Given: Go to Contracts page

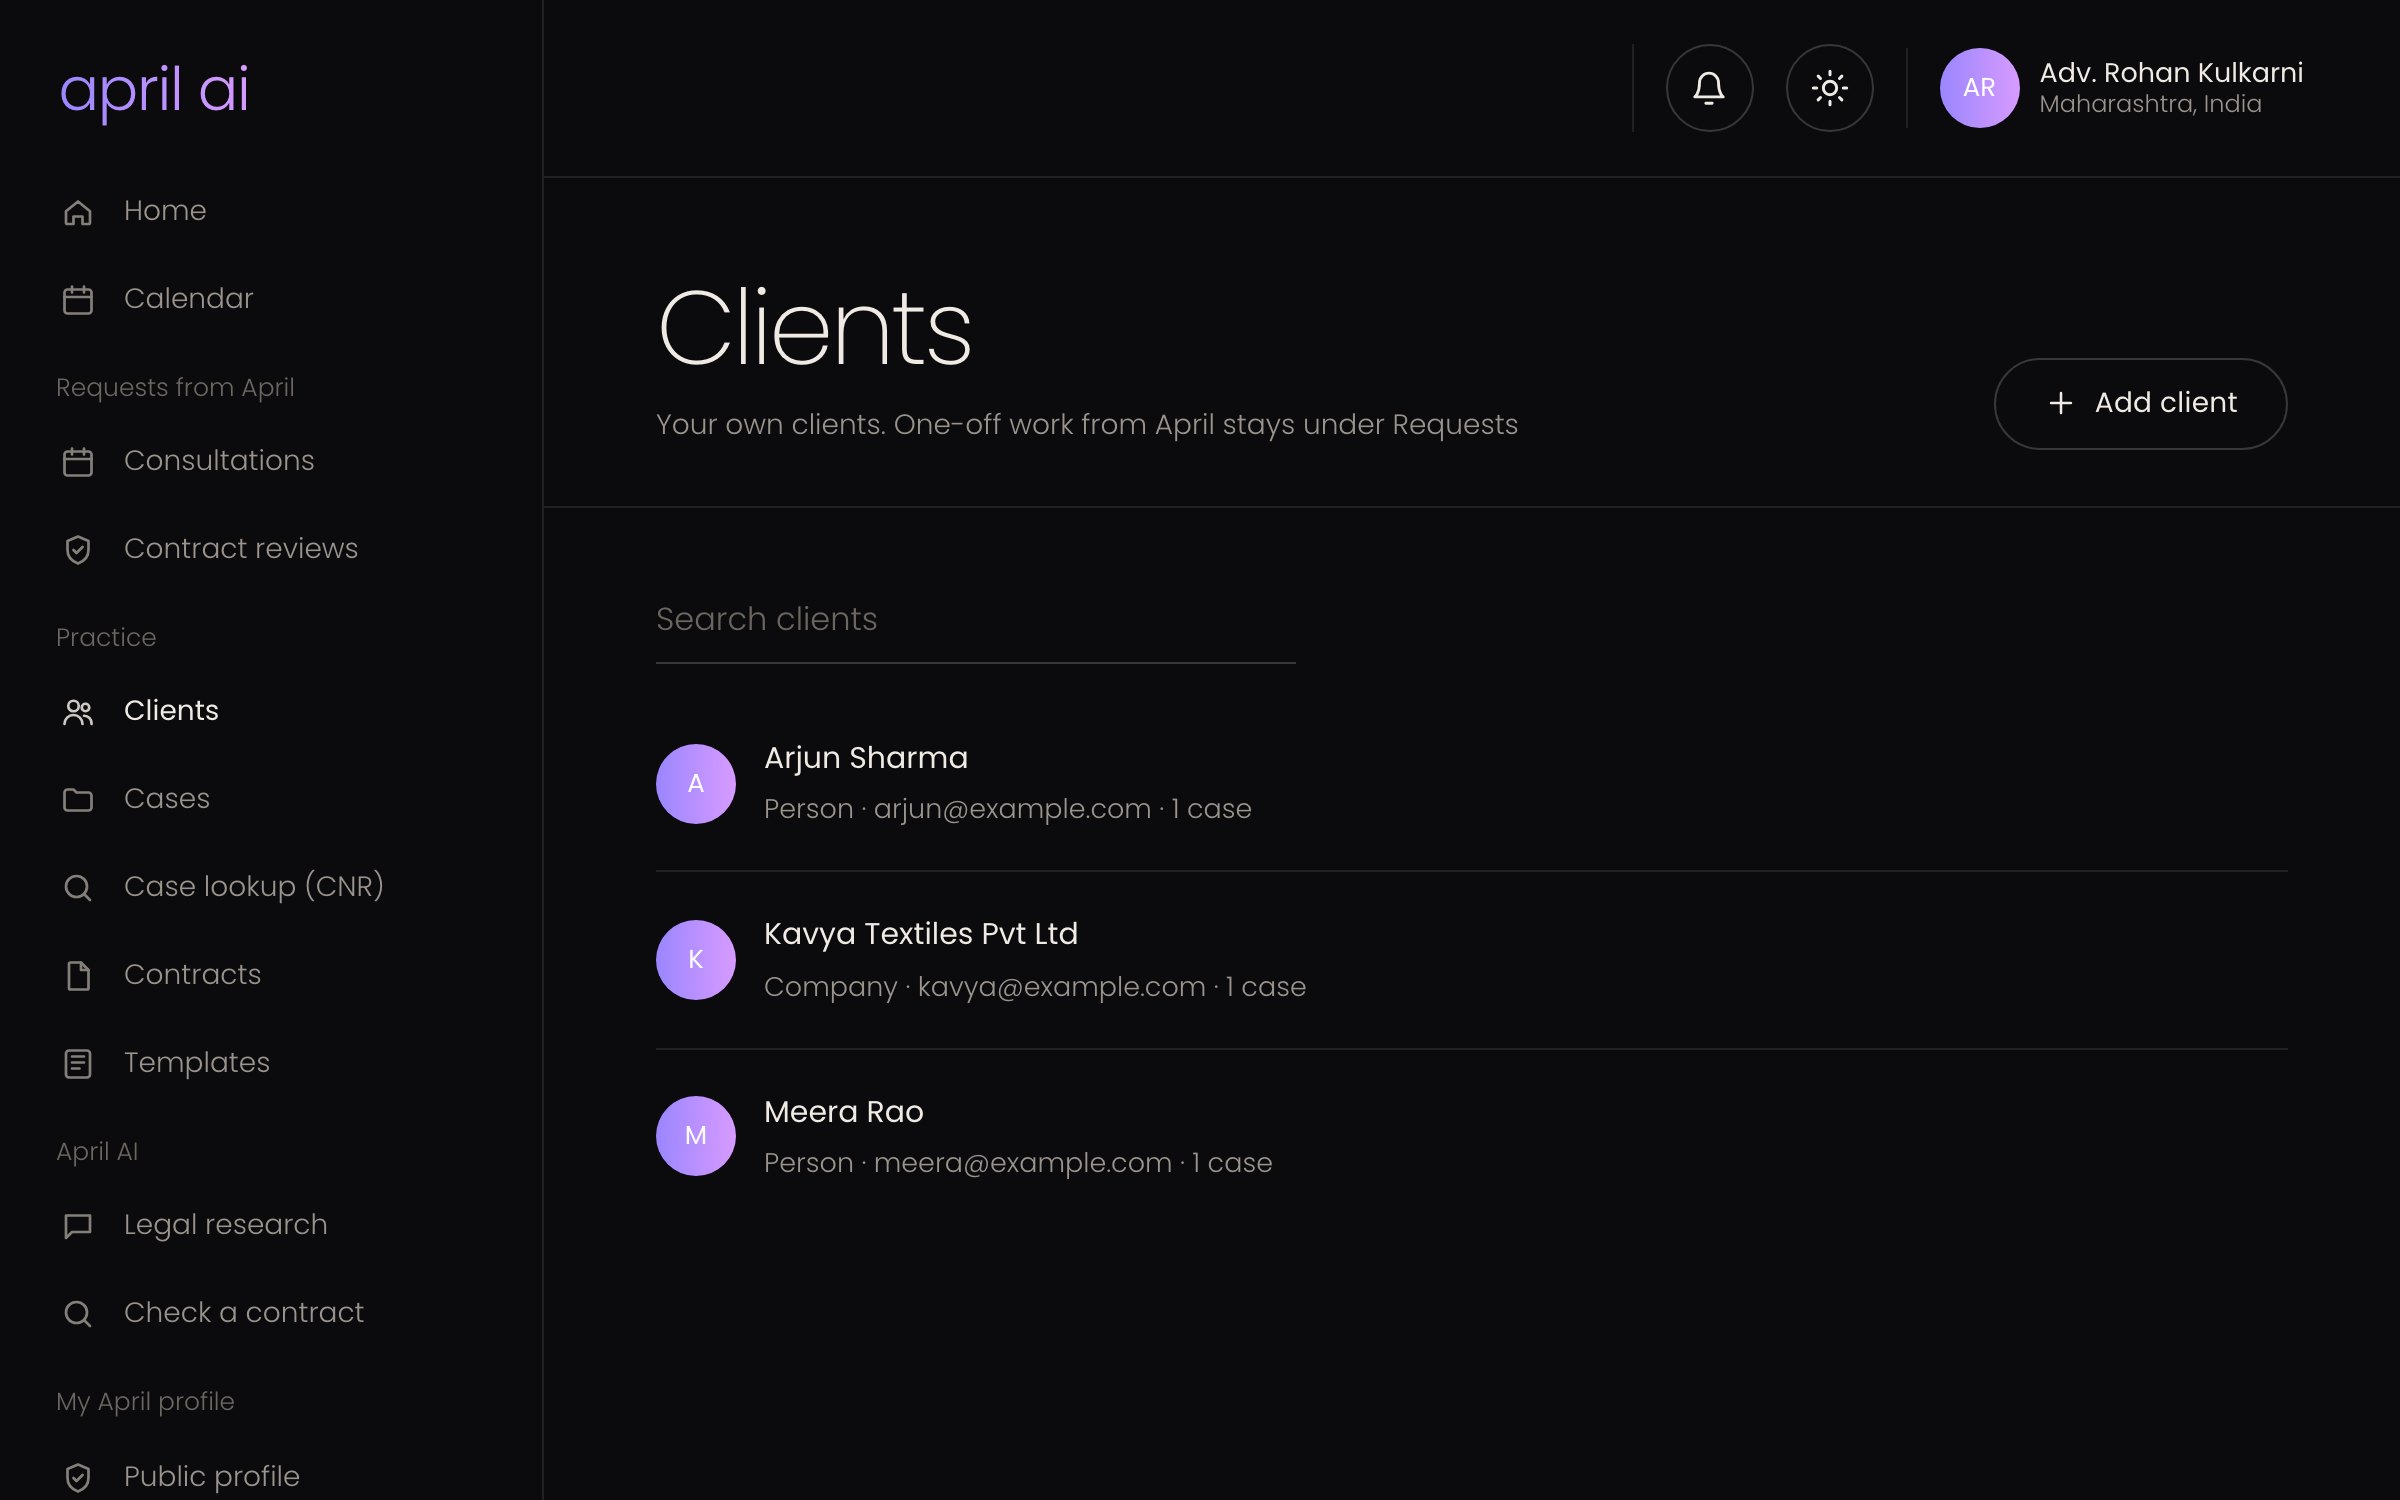Looking at the screenshot, I should pos(193,974).
